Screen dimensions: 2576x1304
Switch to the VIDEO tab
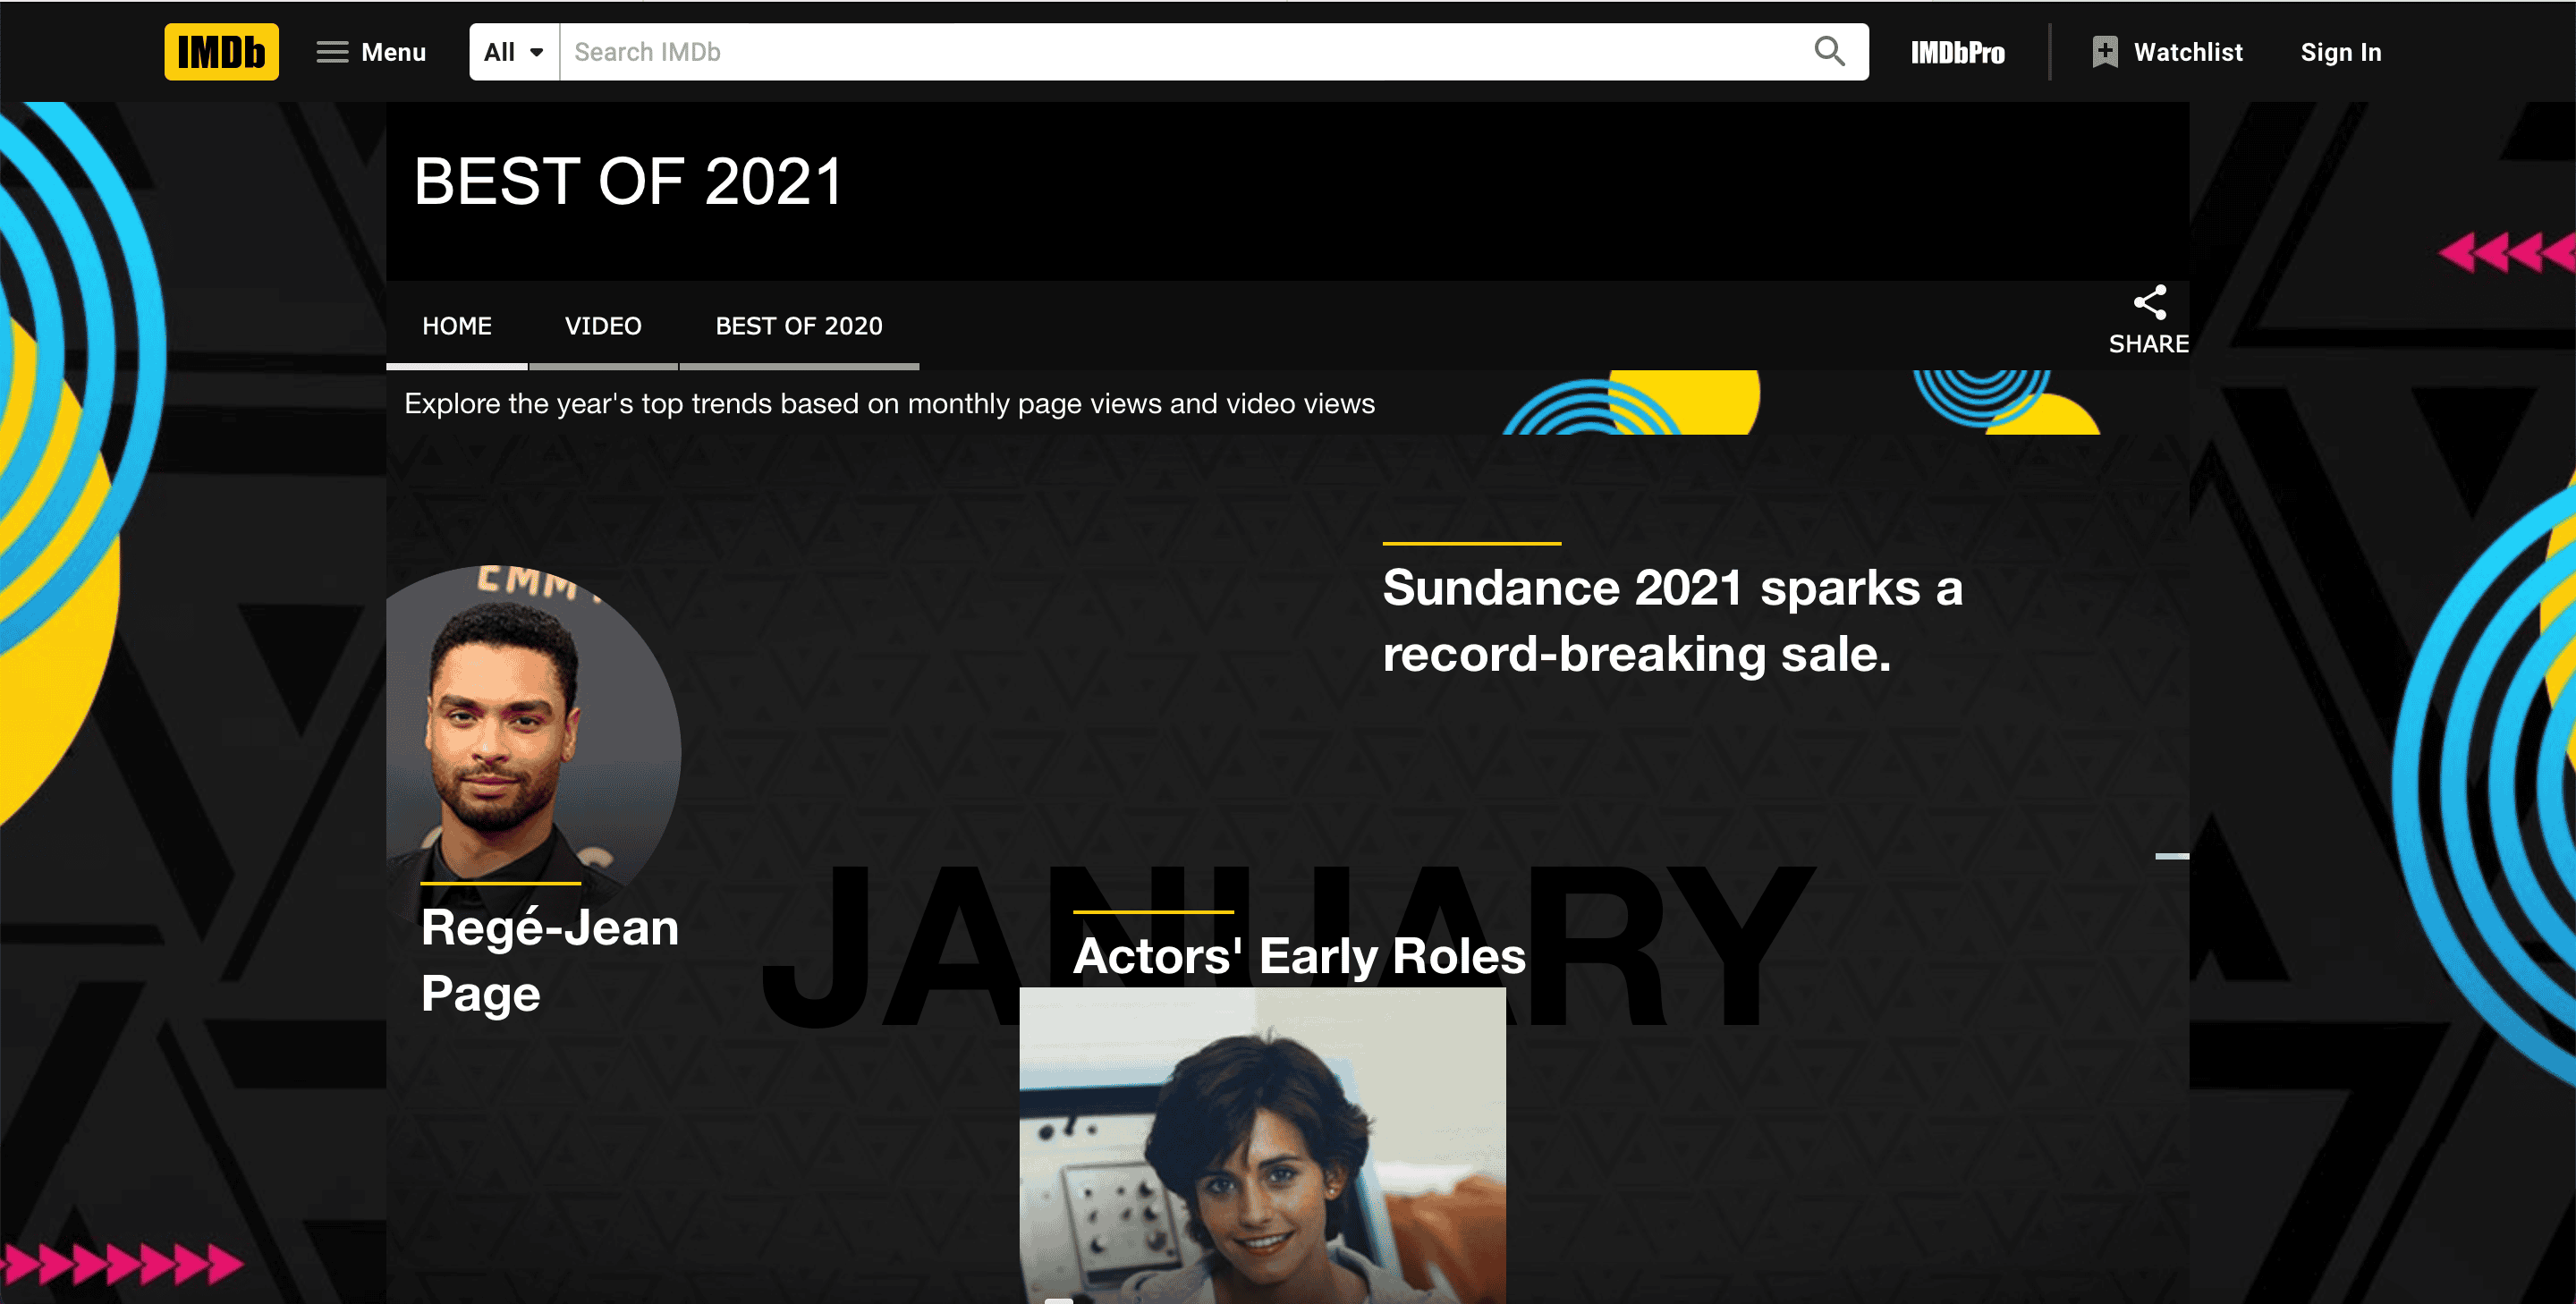[x=603, y=326]
